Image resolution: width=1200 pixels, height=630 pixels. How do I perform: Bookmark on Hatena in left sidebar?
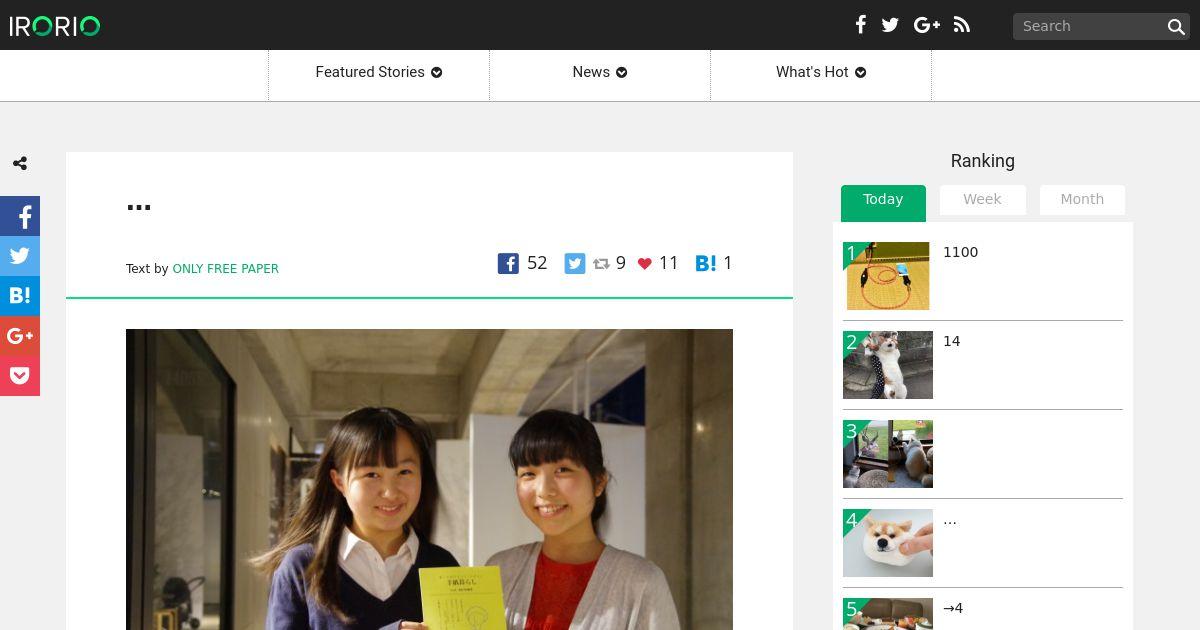click(x=20, y=296)
